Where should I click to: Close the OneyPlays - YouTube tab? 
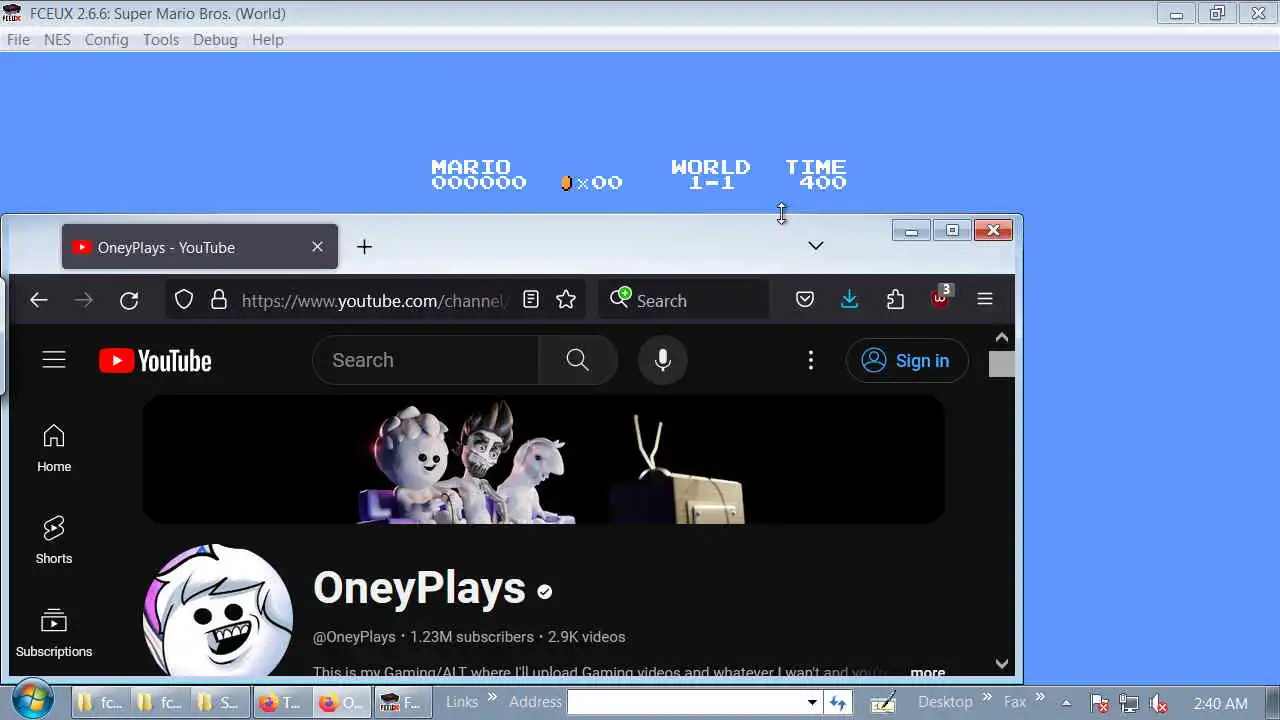317,247
